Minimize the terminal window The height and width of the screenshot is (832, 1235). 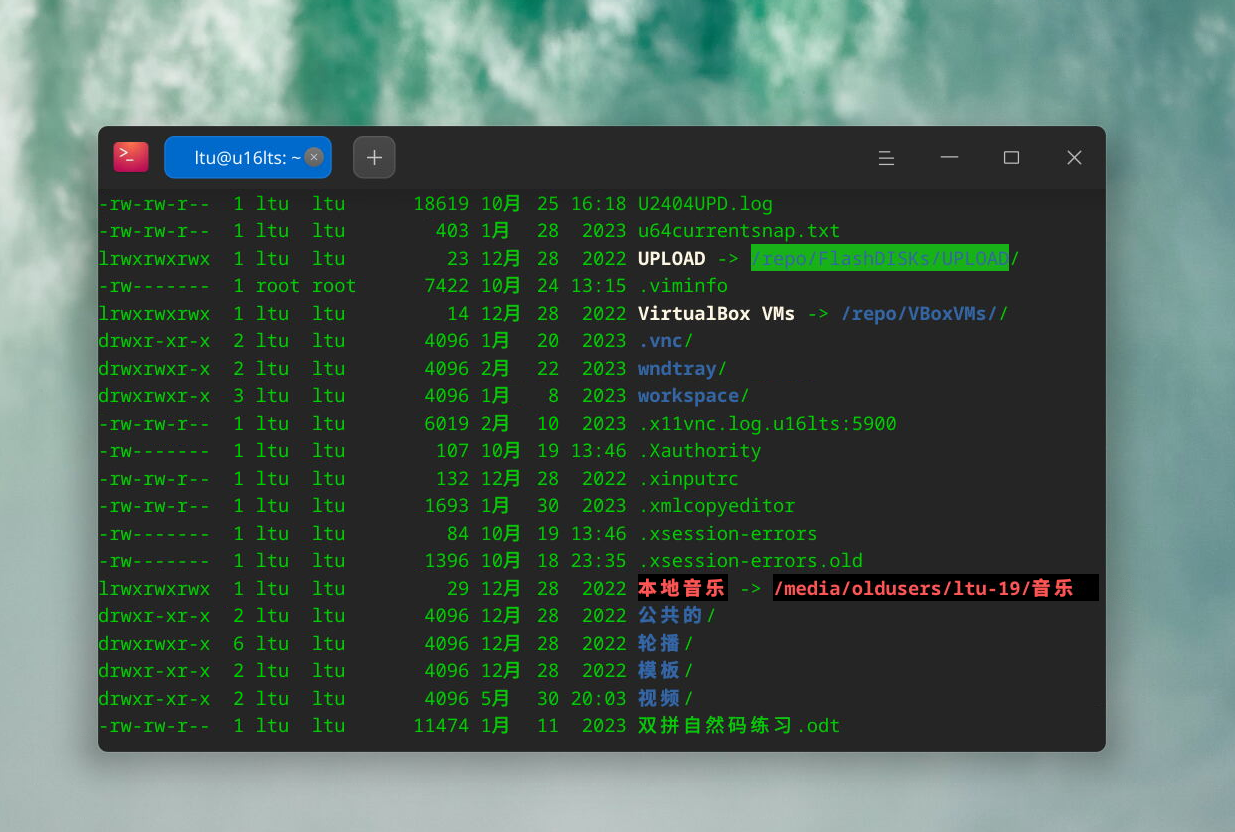click(x=949, y=157)
